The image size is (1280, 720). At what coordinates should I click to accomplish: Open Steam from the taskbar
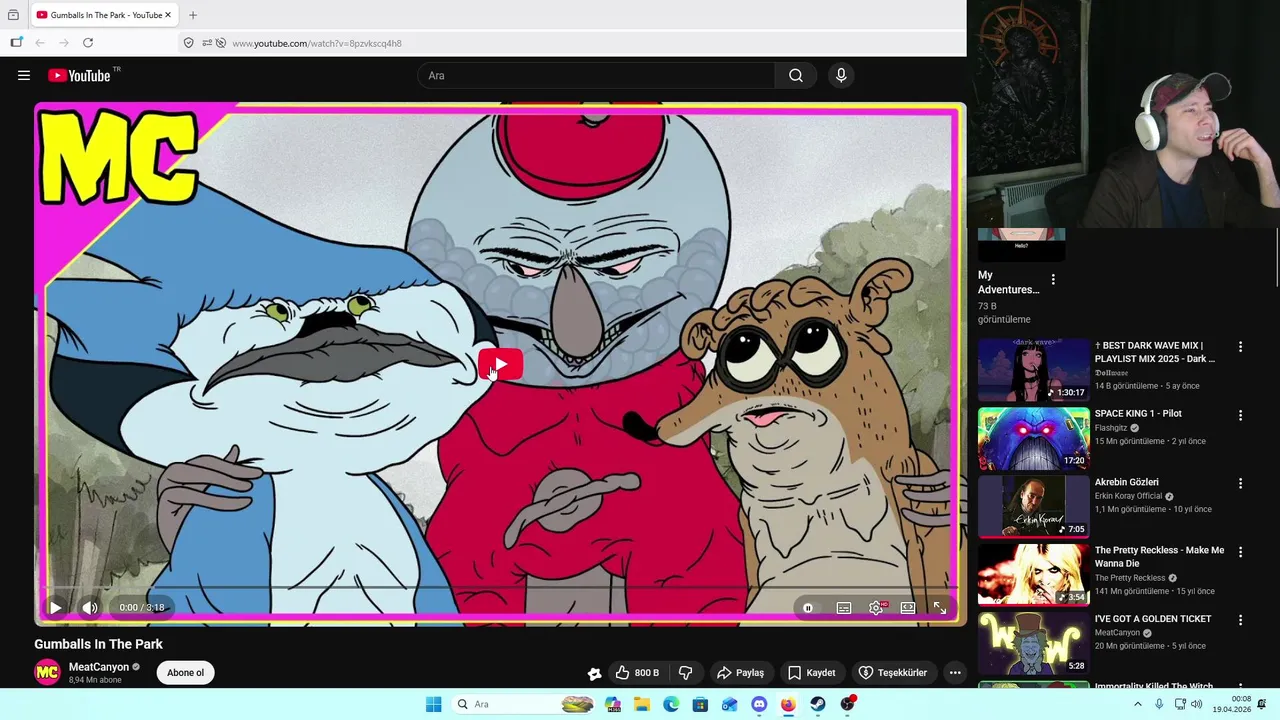click(x=818, y=704)
